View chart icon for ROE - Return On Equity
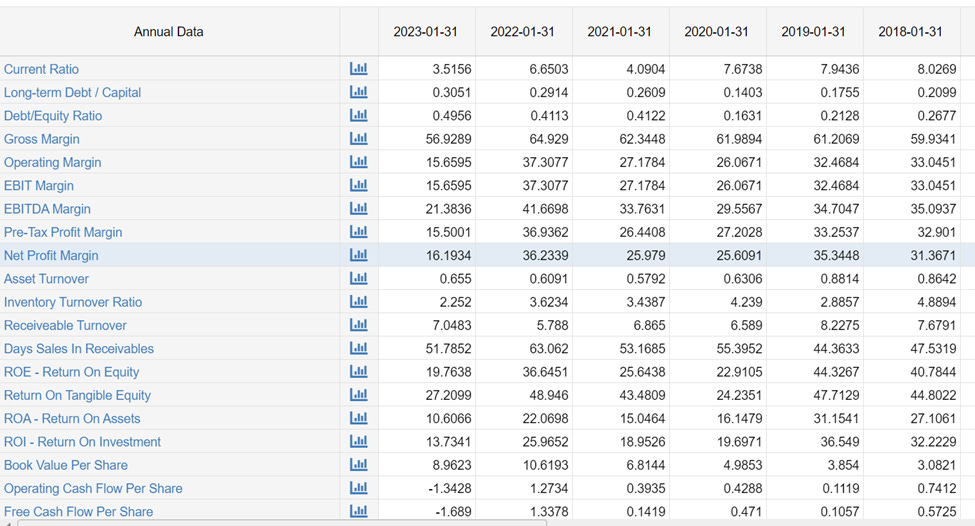The width and height of the screenshot is (975, 526). [359, 372]
